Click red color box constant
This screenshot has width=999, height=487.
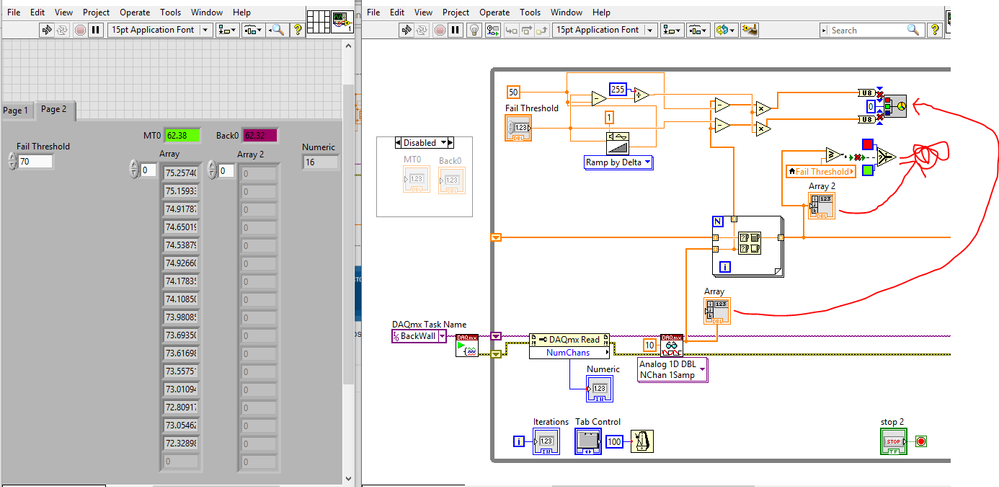867,144
